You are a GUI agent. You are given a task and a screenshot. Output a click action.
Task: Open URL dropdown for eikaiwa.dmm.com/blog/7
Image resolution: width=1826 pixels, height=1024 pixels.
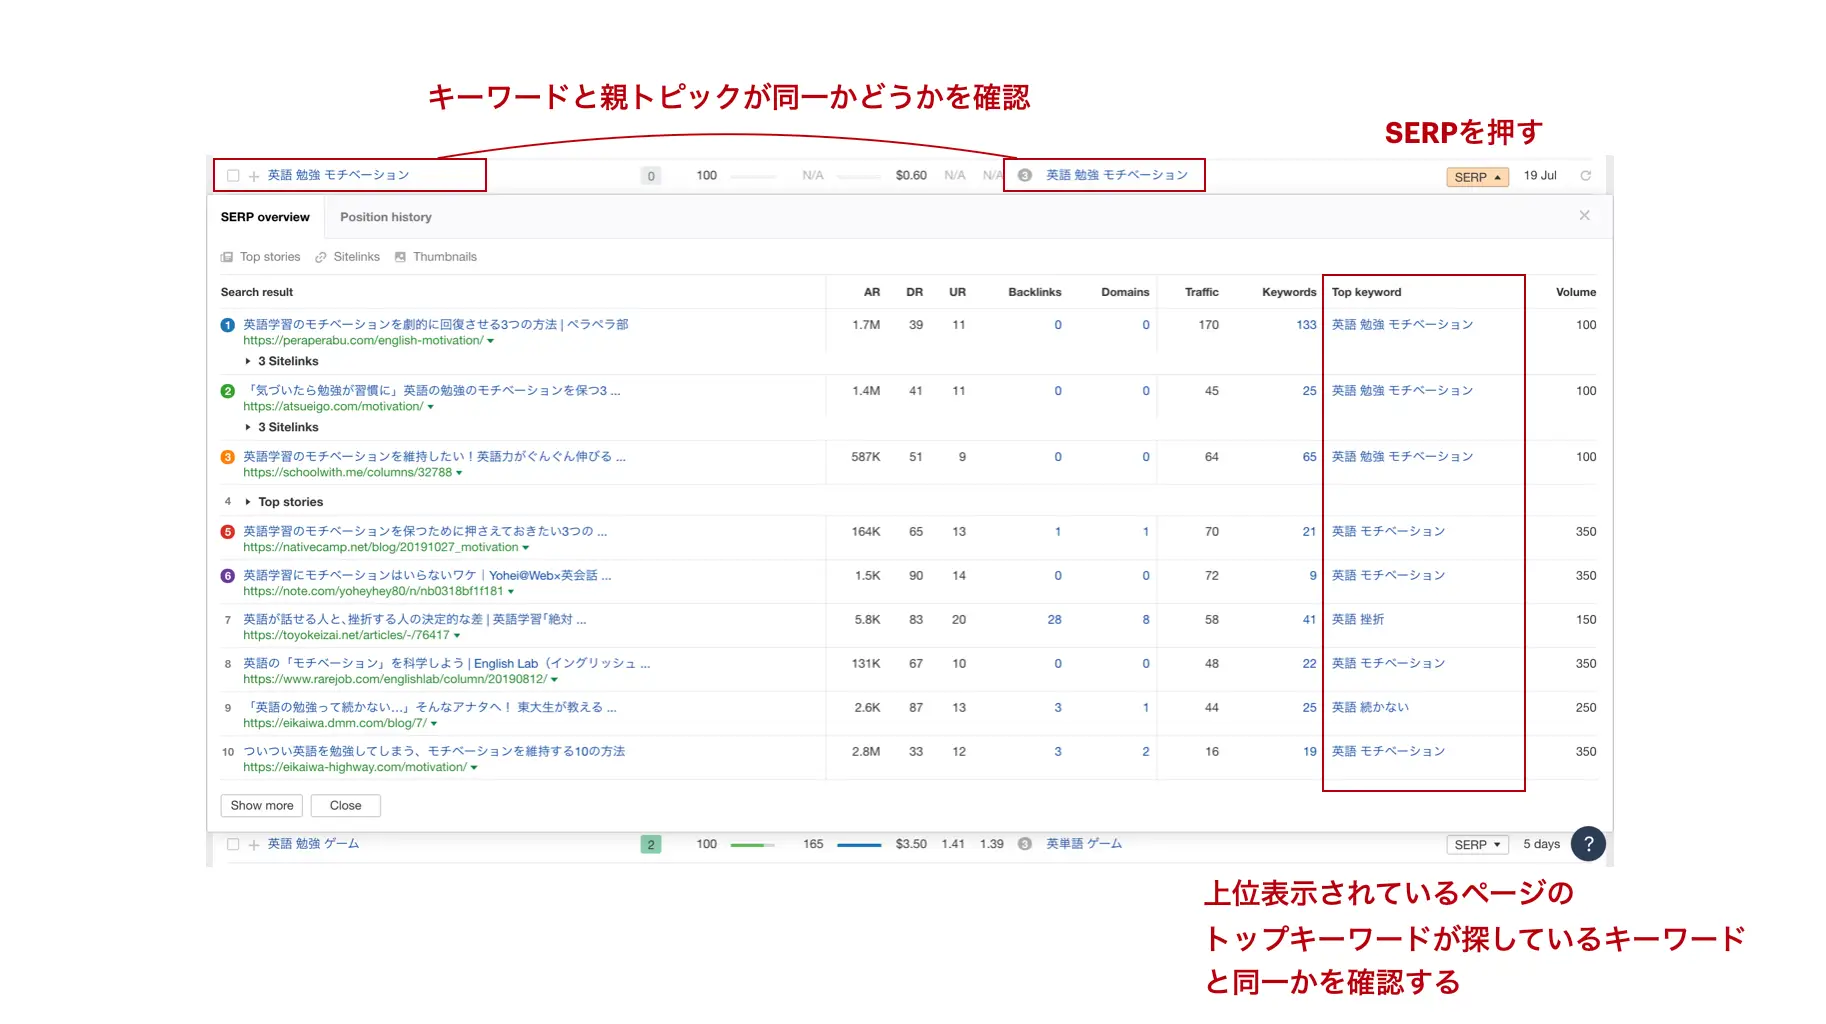(434, 724)
